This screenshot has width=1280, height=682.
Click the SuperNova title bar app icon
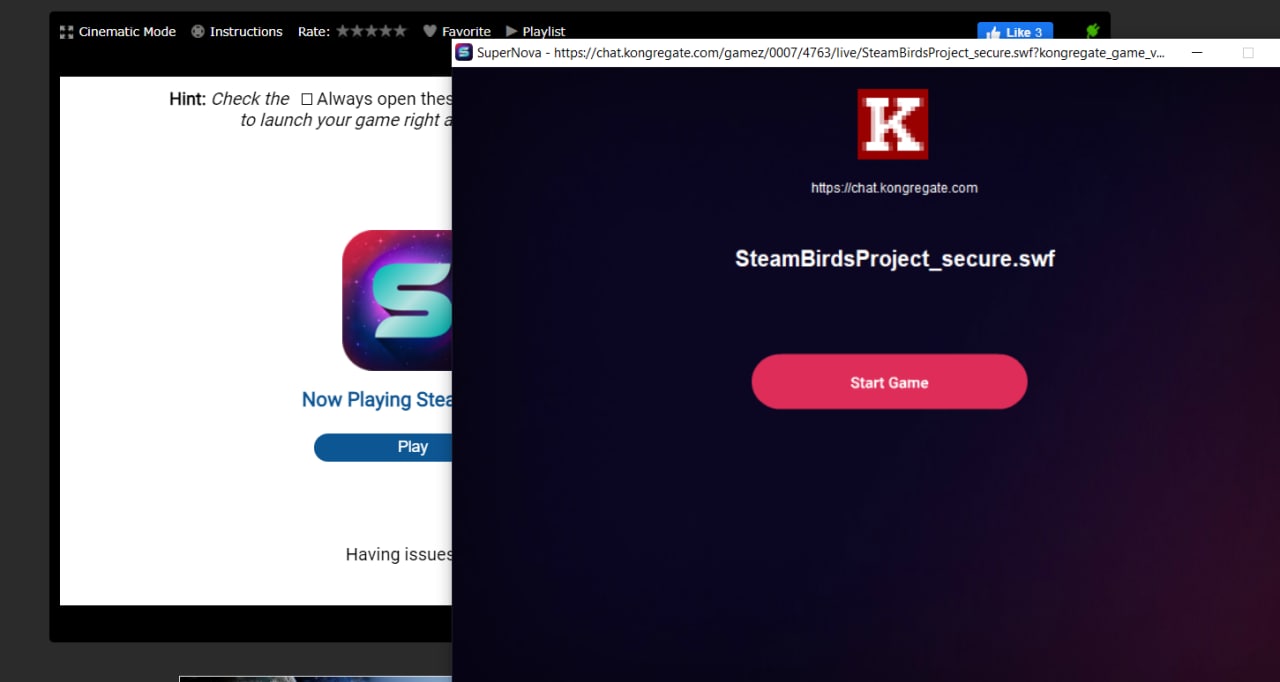point(464,52)
